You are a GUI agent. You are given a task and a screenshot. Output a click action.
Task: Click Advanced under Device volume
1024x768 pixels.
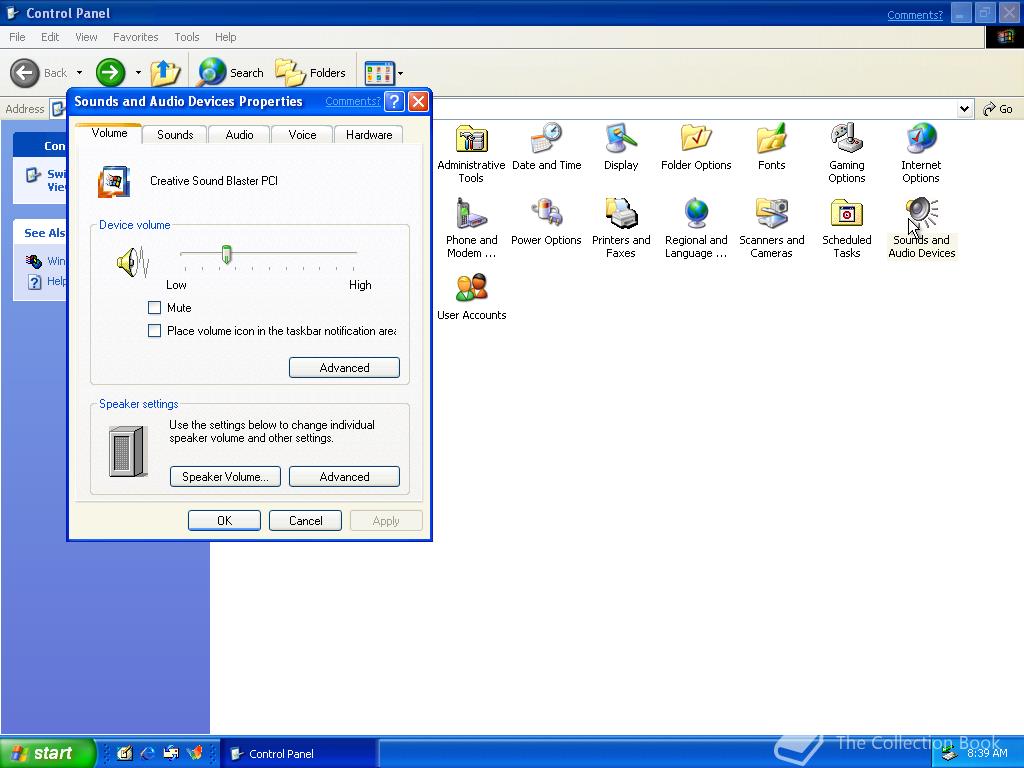pyautogui.click(x=344, y=368)
